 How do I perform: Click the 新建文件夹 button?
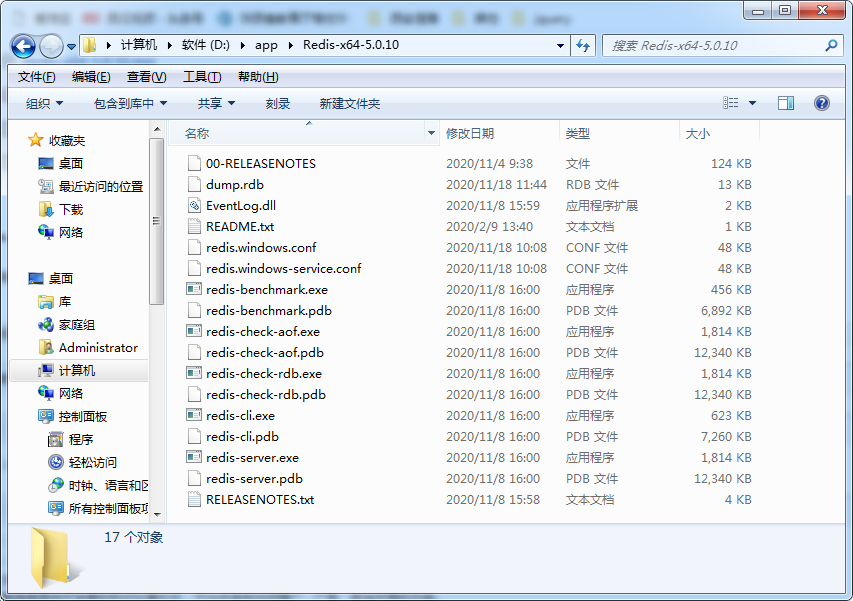pos(350,103)
